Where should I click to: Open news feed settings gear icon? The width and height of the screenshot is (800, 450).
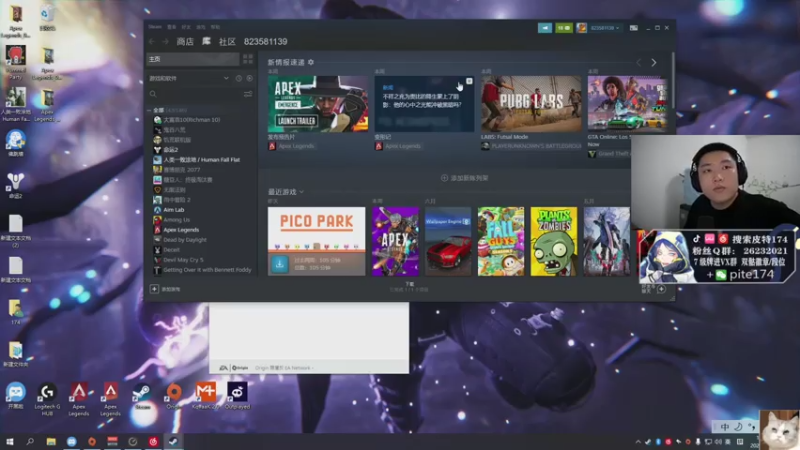click(x=311, y=62)
